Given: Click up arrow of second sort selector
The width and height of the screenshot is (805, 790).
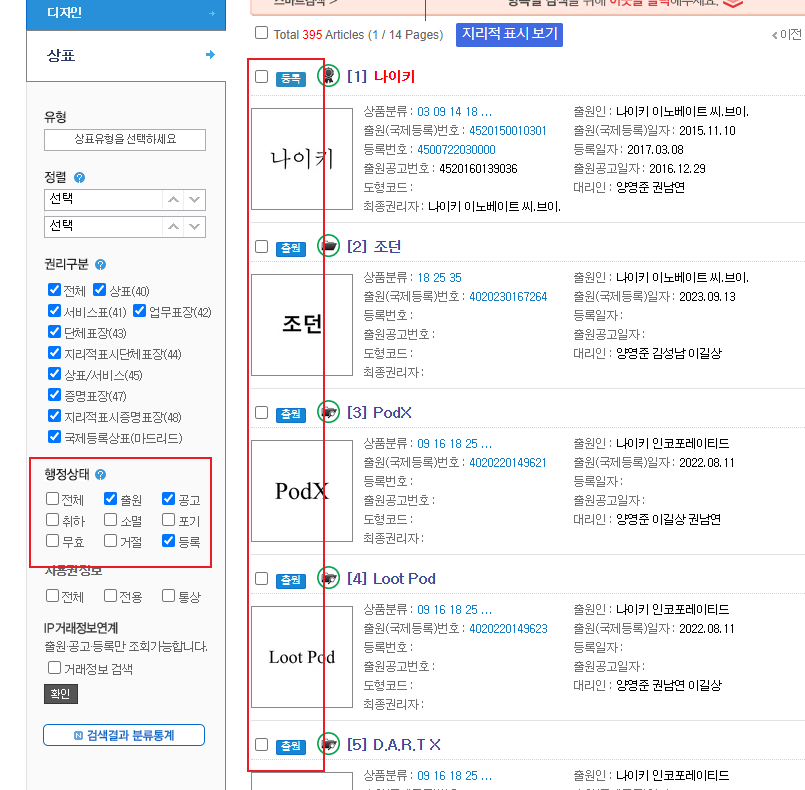Looking at the screenshot, I should pyautogui.click(x=174, y=226).
